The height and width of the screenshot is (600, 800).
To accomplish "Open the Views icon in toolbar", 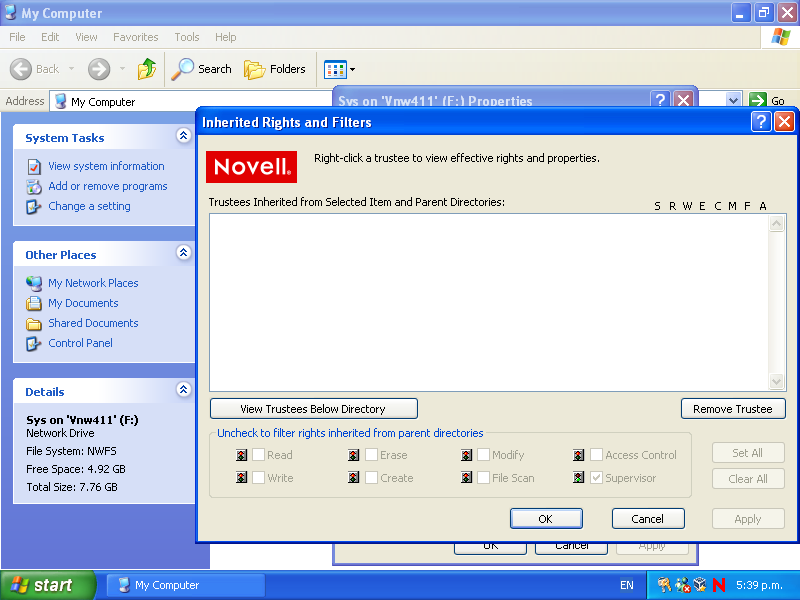I will [x=335, y=69].
